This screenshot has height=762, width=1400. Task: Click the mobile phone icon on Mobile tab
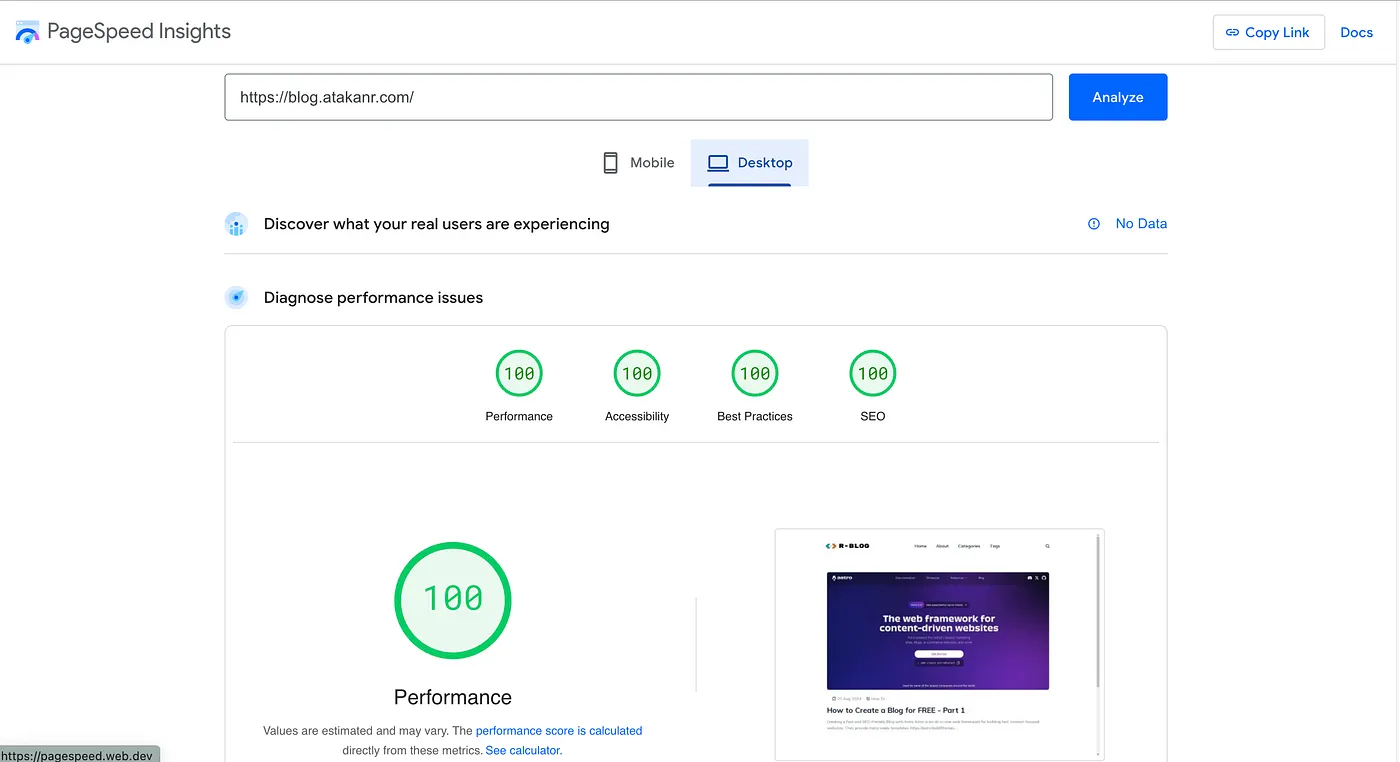click(610, 162)
